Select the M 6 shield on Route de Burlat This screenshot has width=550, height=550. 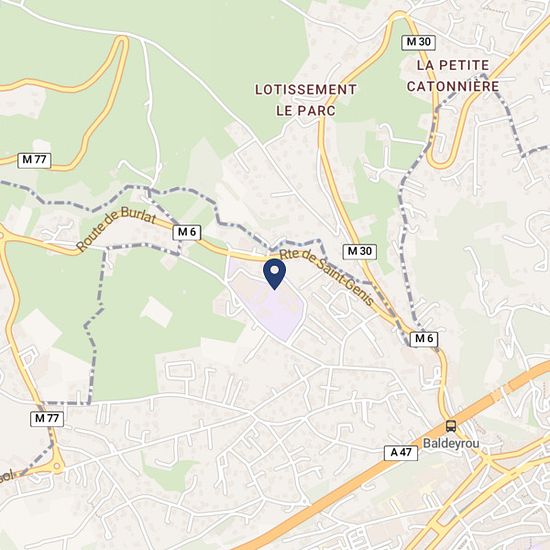[187, 233]
